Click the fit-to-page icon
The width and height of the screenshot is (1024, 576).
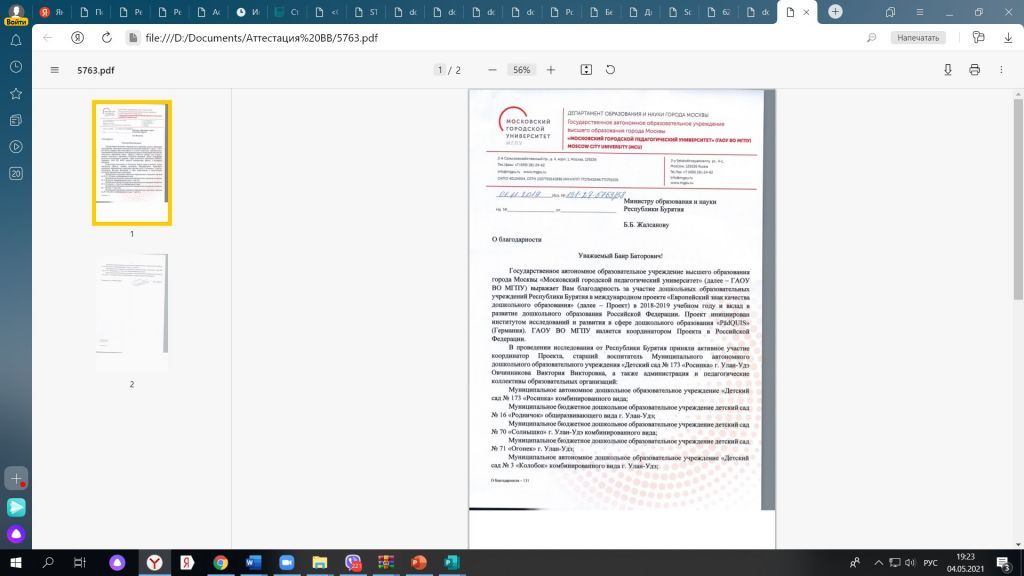click(x=586, y=70)
